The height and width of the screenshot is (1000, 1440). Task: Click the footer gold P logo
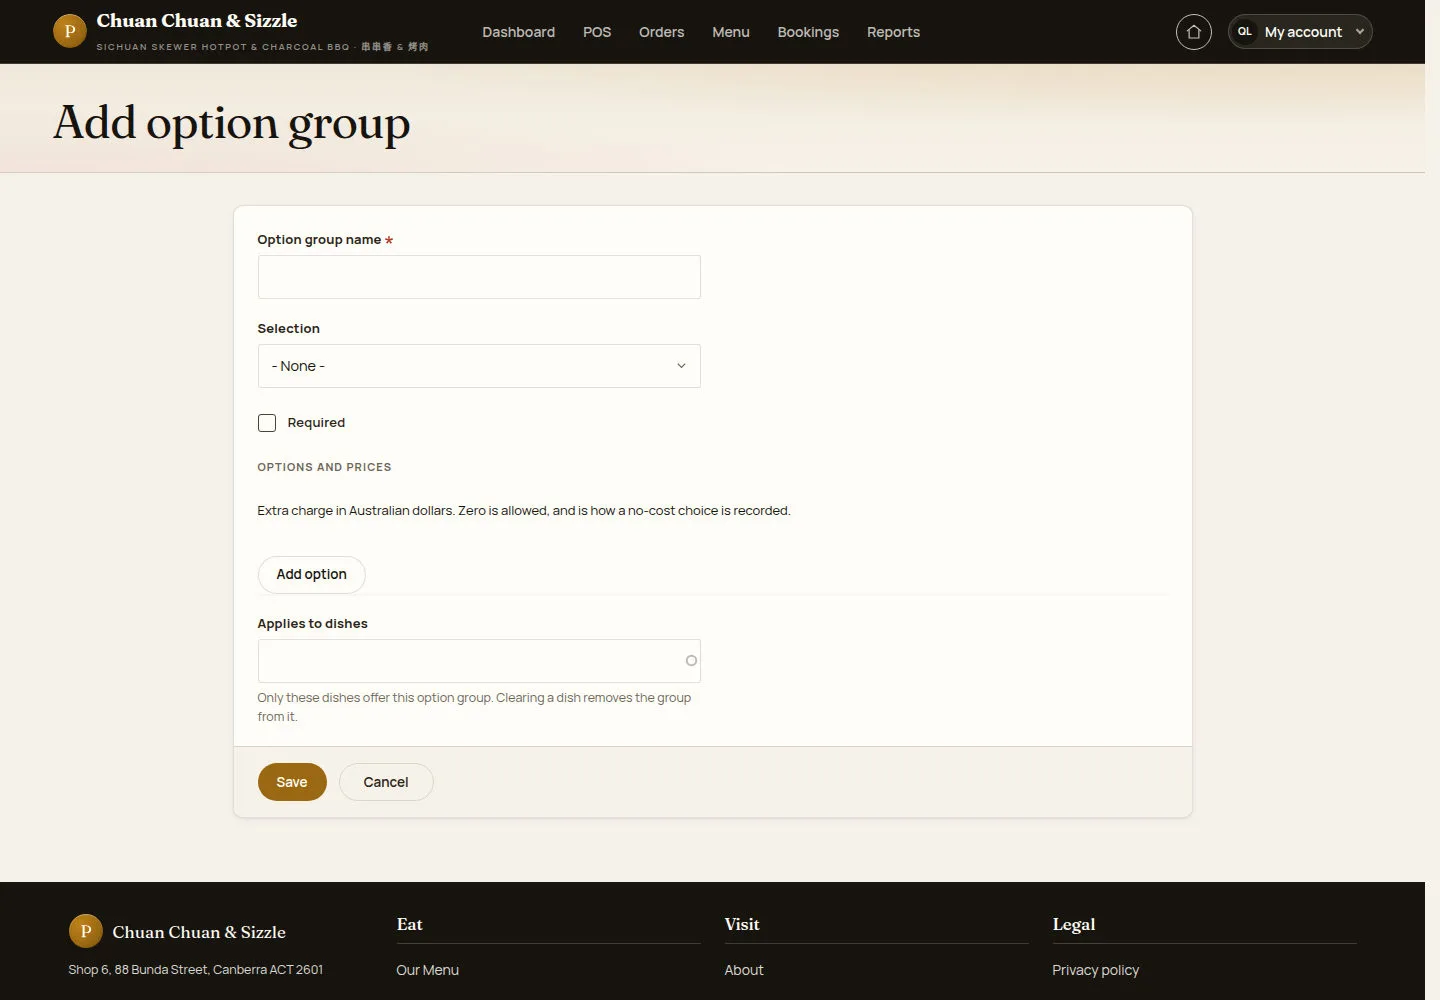(x=85, y=931)
